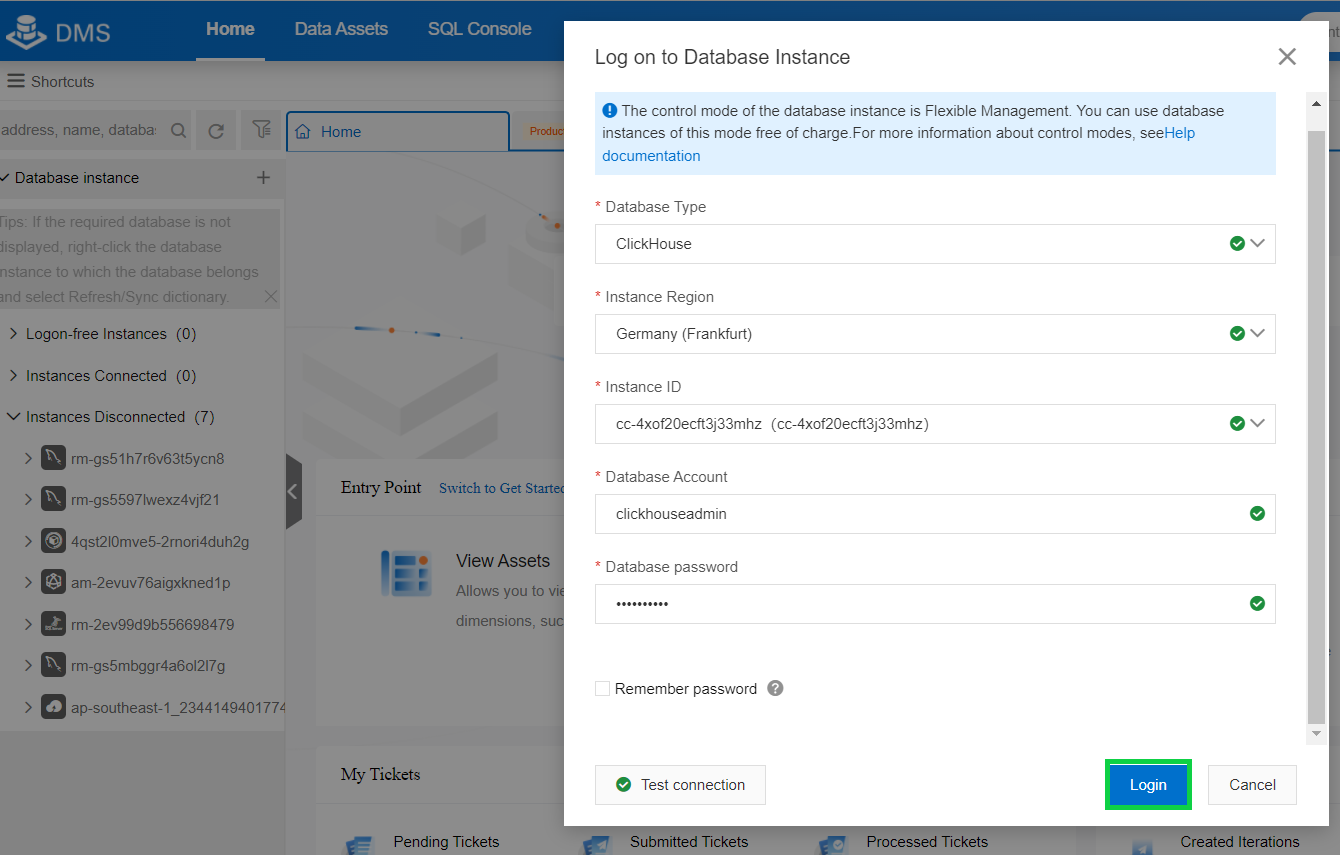Click the rm-2ev99d9b556698479 instance icon
1340x855 pixels.
coord(53,625)
